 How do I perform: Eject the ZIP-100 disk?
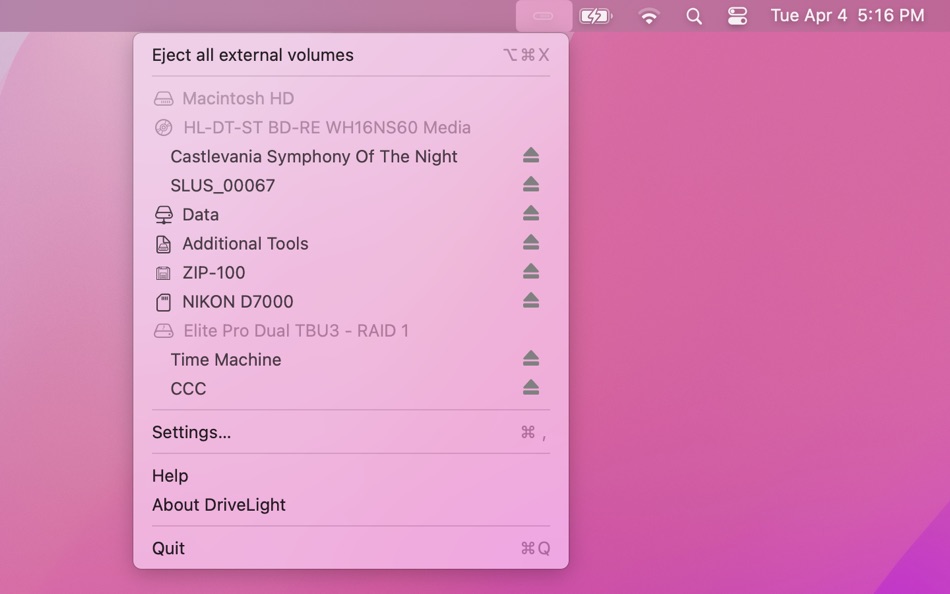(531, 272)
